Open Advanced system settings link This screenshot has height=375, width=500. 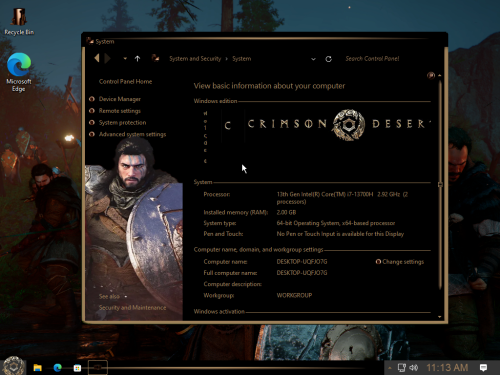click(x=132, y=134)
